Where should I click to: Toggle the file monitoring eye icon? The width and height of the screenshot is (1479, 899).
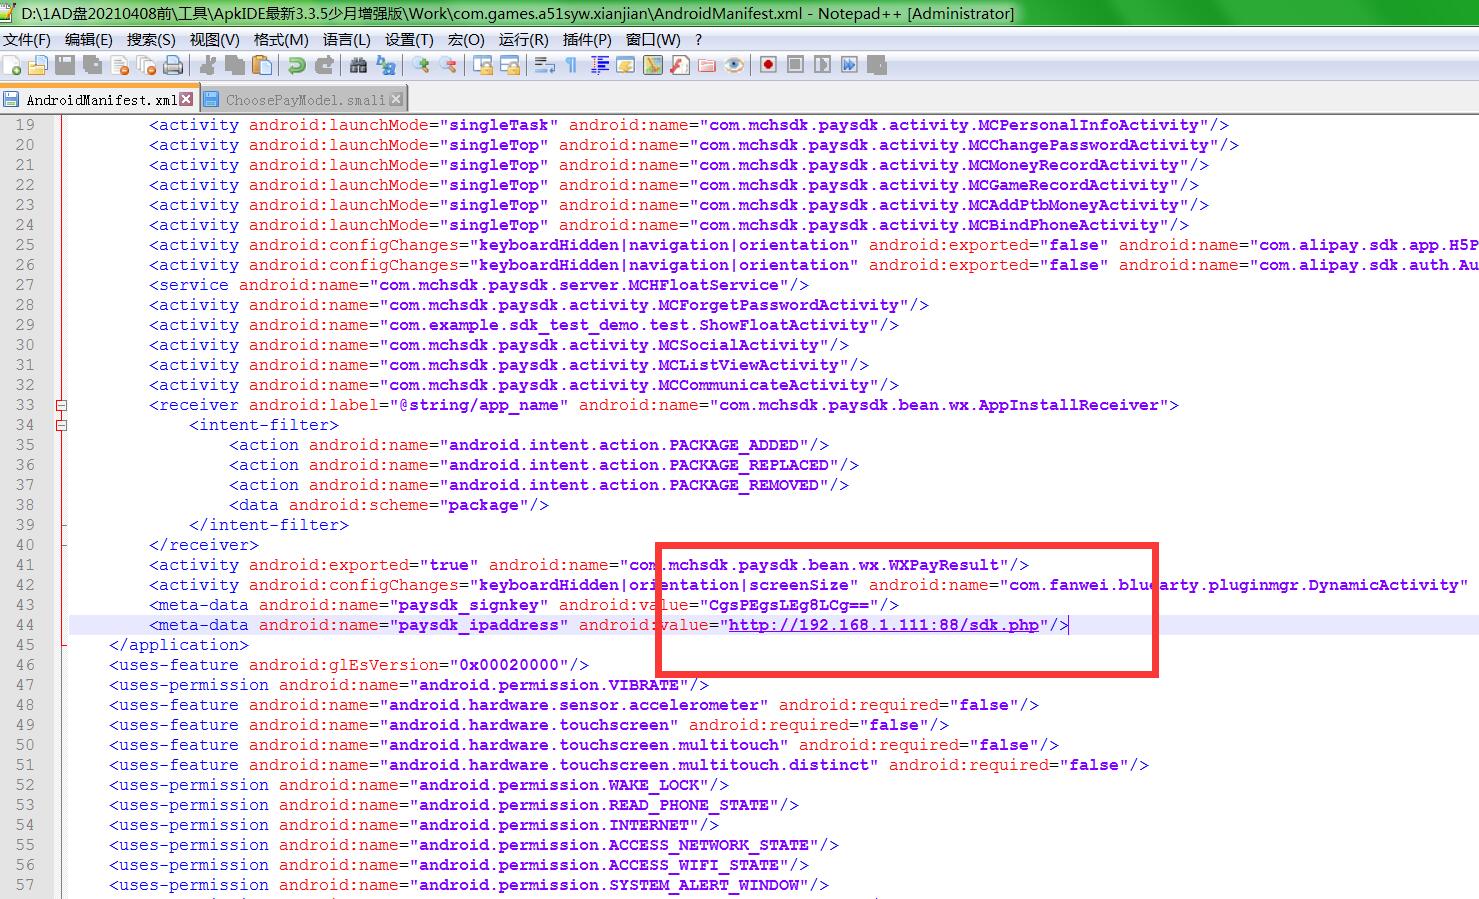(734, 66)
